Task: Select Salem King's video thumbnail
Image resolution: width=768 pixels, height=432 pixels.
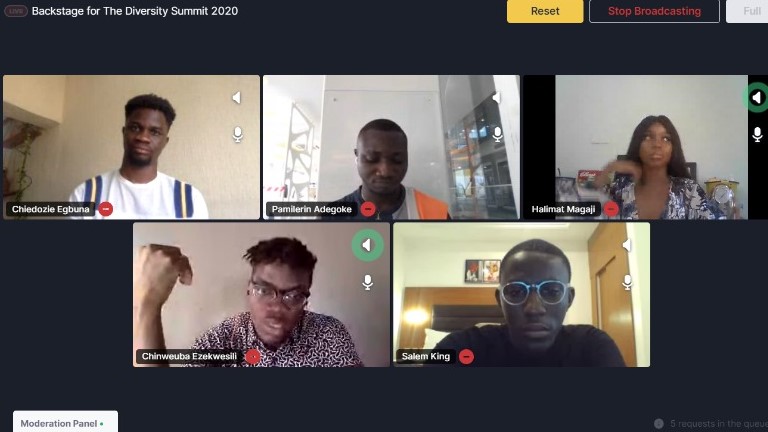Action: [x=522, y=294]
